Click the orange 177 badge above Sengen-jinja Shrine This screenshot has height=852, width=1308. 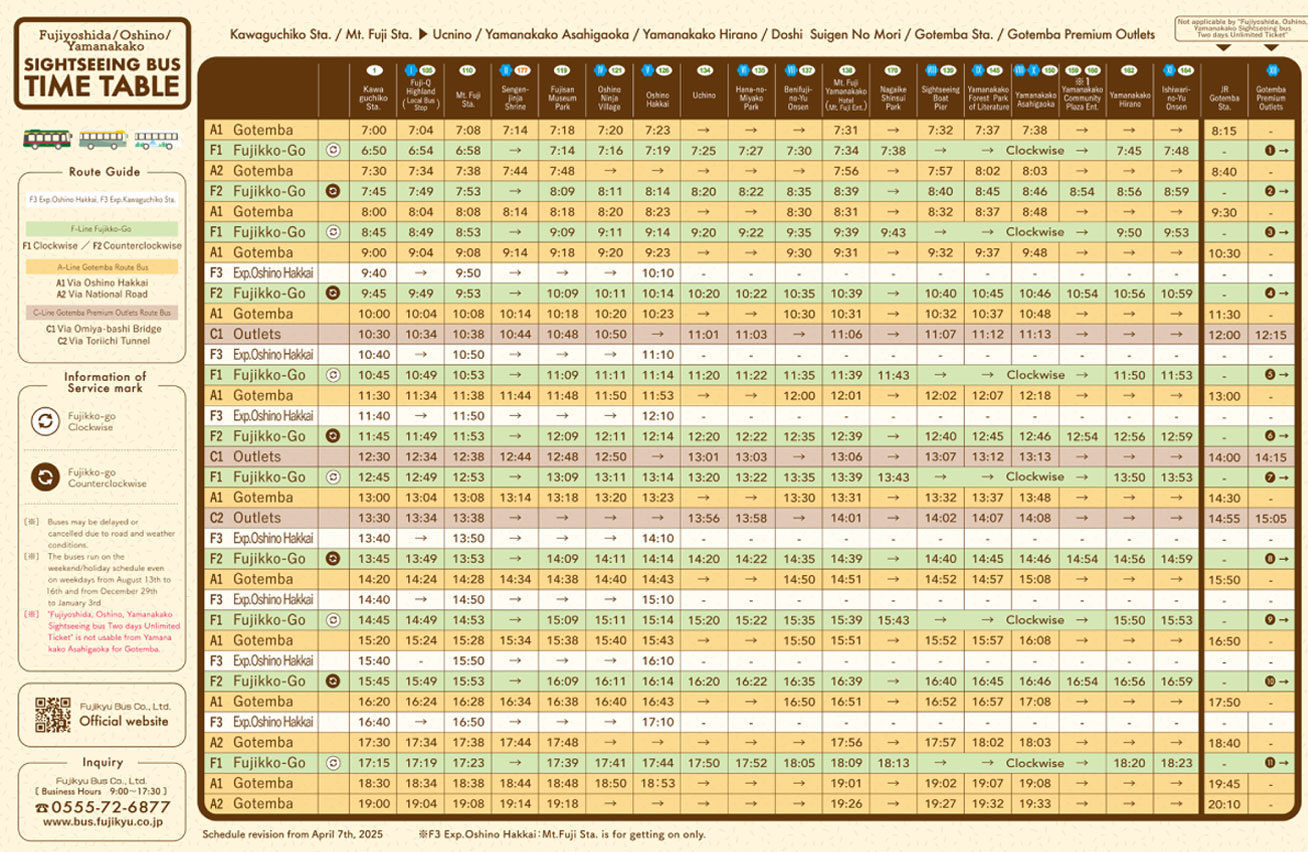pyautogui.click(x=521, y=71)
